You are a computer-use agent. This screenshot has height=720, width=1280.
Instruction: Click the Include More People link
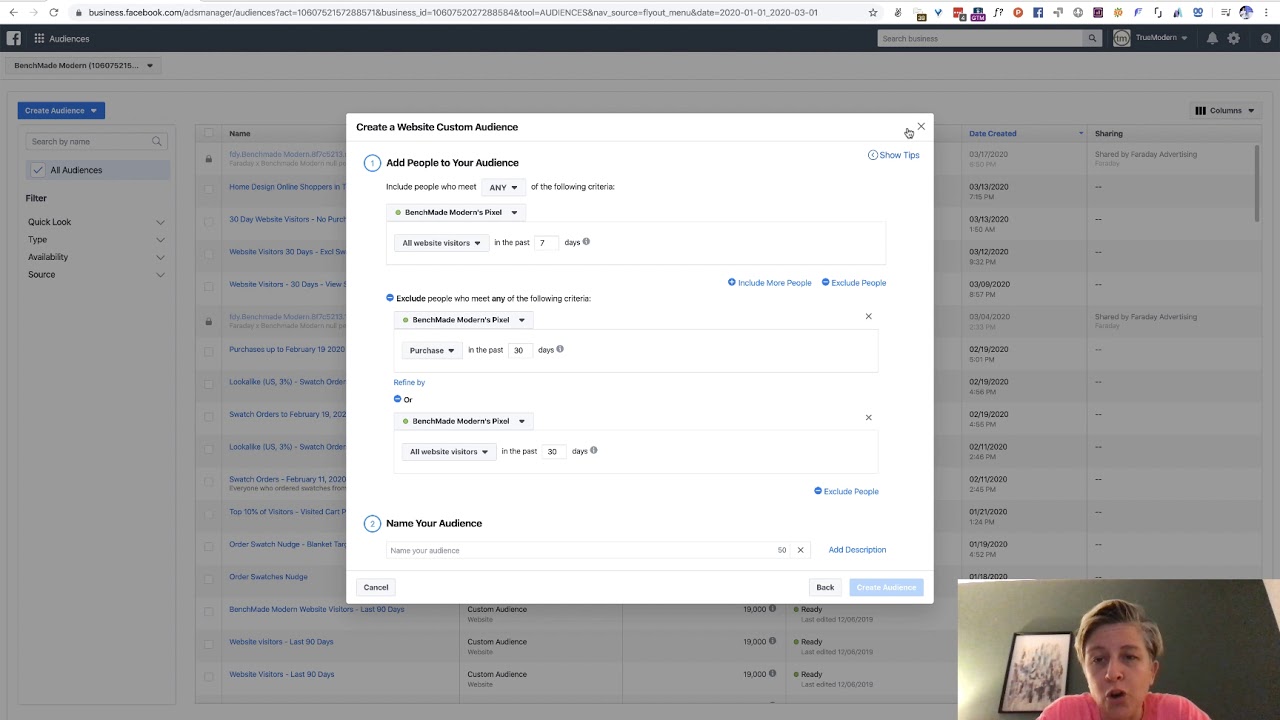[769, 283]
